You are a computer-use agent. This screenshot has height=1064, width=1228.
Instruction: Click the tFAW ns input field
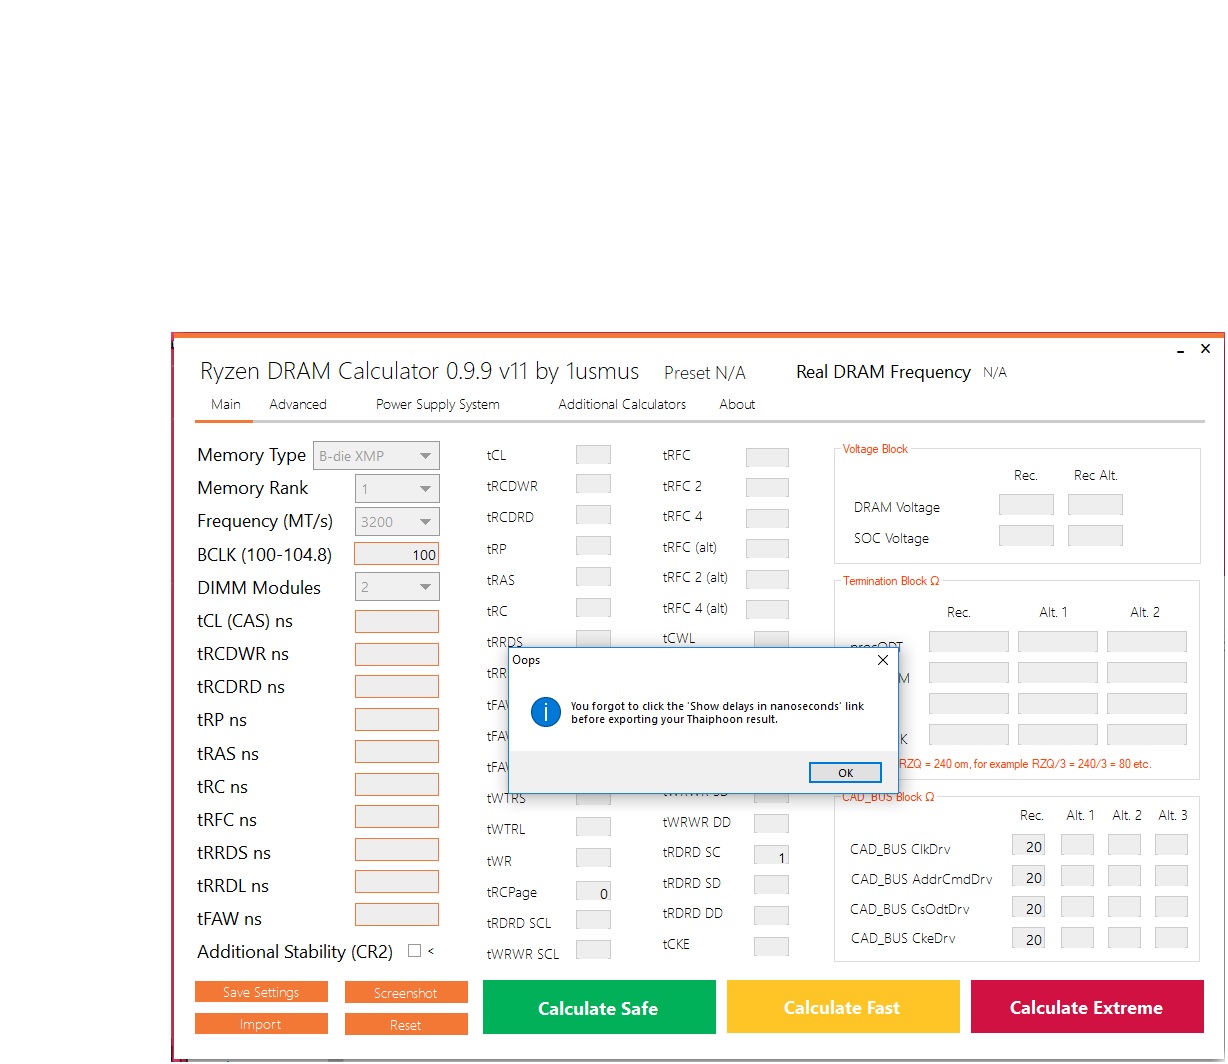(x=397, y=914)
